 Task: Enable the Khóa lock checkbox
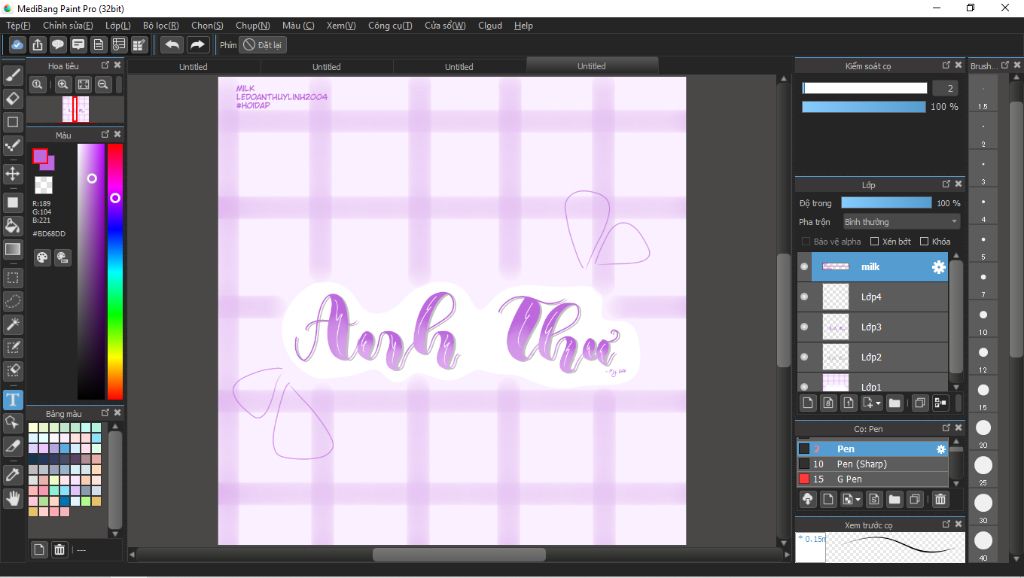tap(924, 242)
